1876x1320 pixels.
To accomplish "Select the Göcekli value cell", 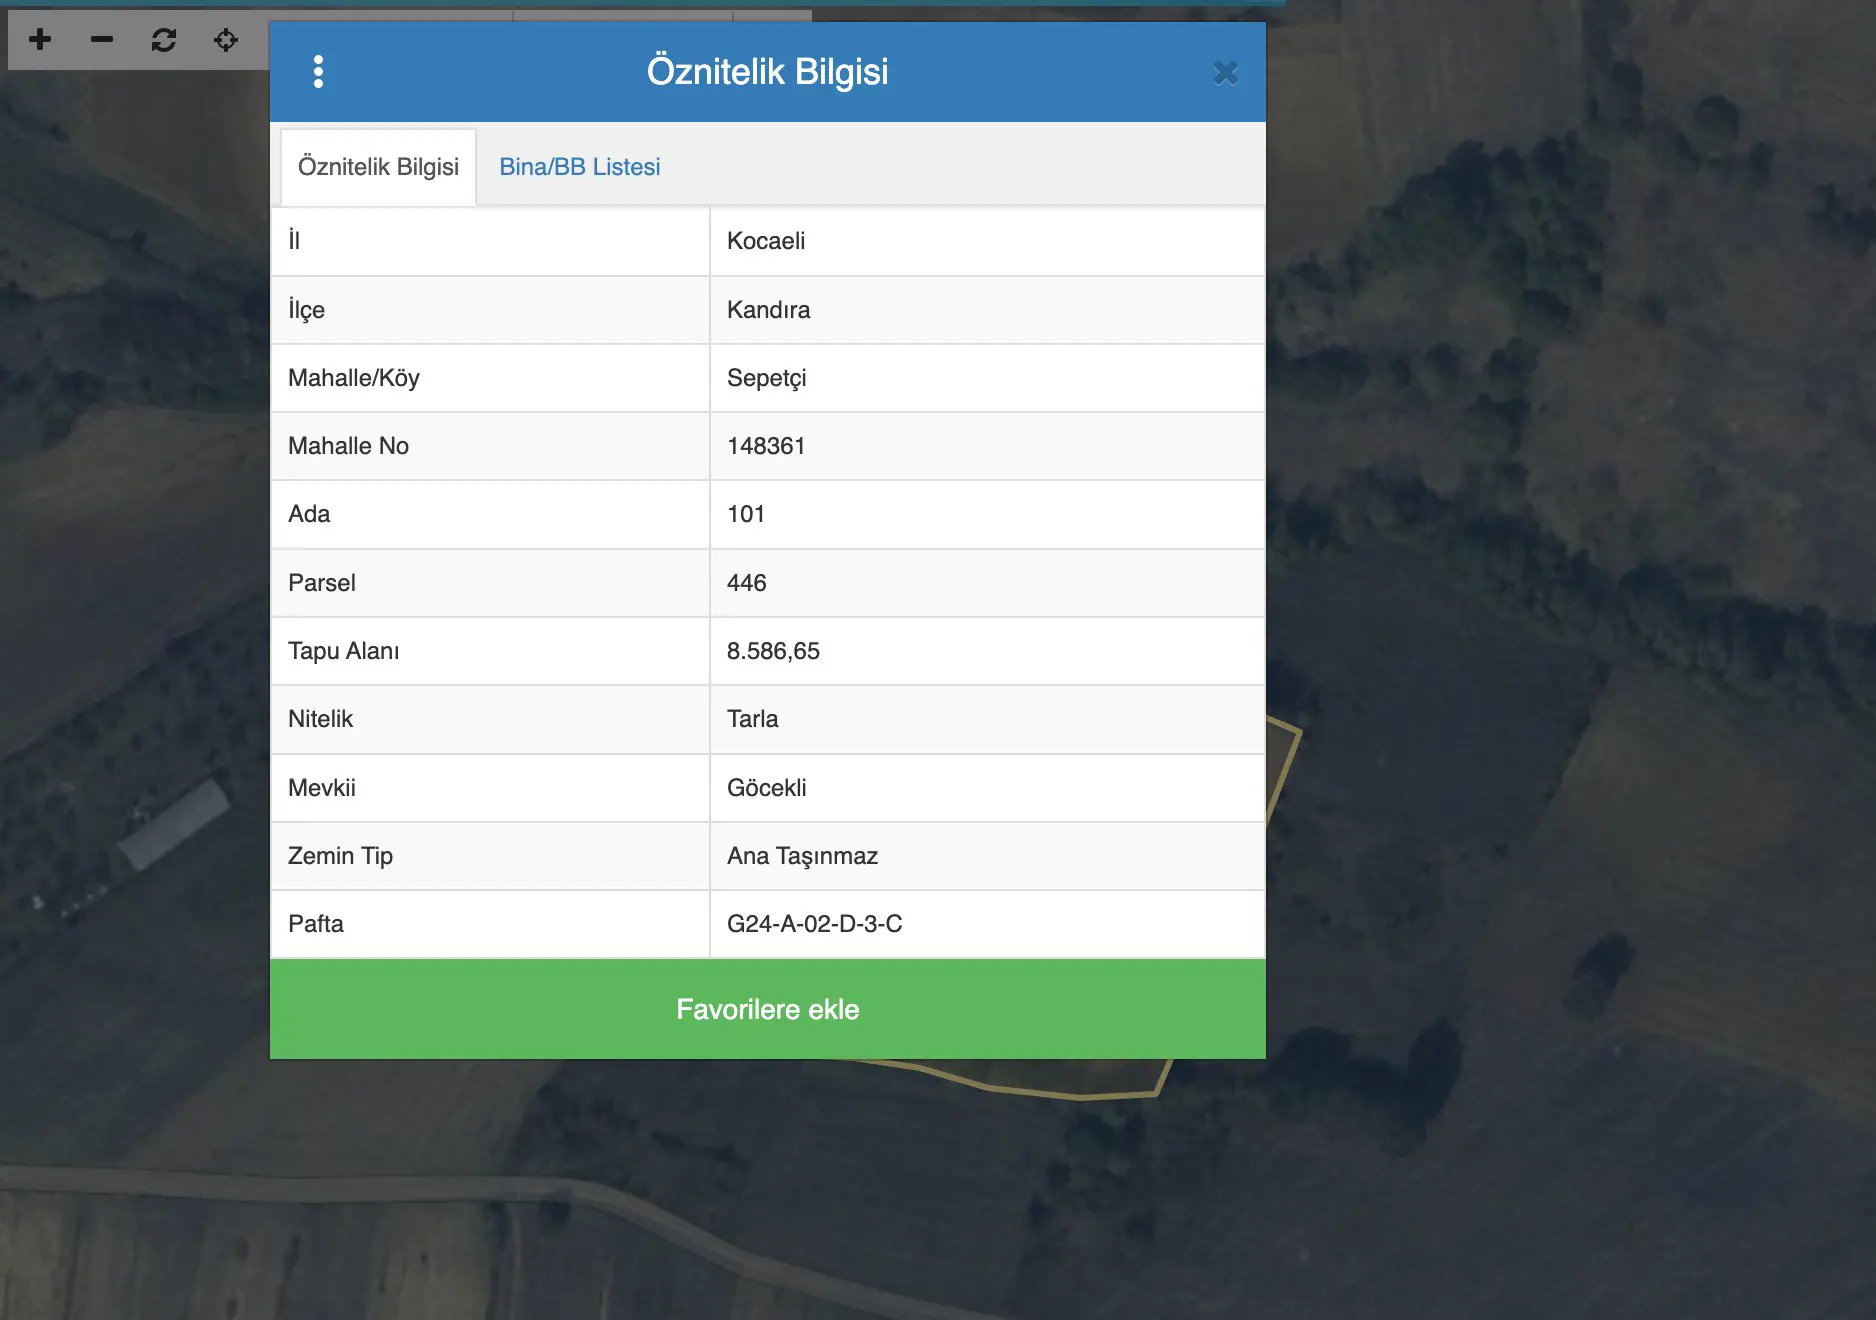I will (987, 788).
